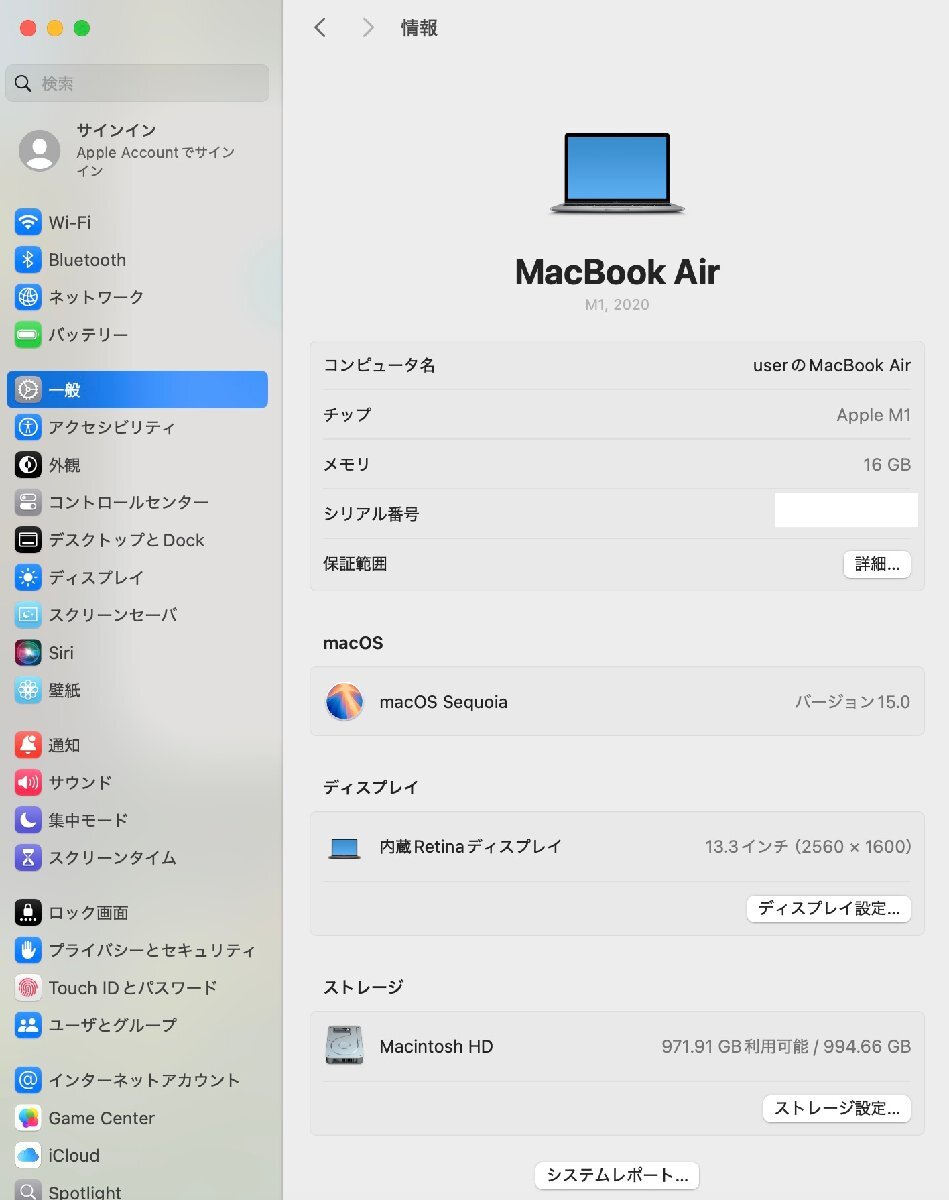Click "13.3インチ (2560 × 1600)" text
This screenshot has width=949, height=1200.
pyautogui.click(x=808, y=847)
